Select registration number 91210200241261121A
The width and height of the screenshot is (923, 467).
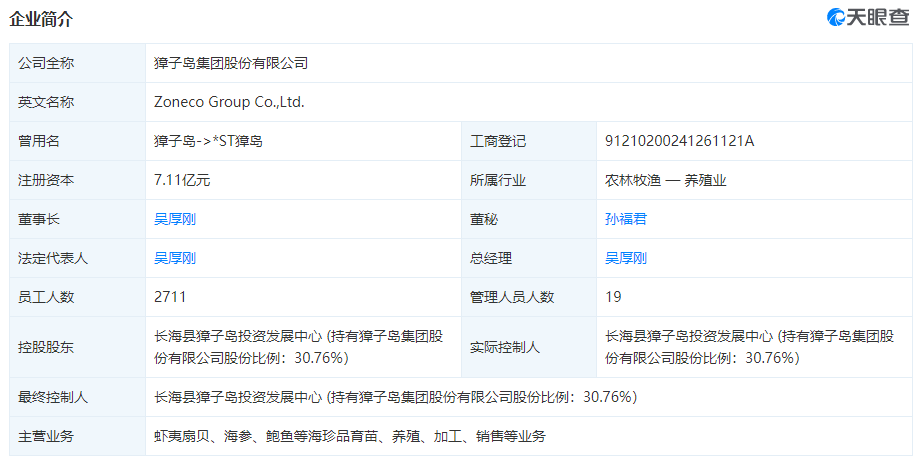679,141
